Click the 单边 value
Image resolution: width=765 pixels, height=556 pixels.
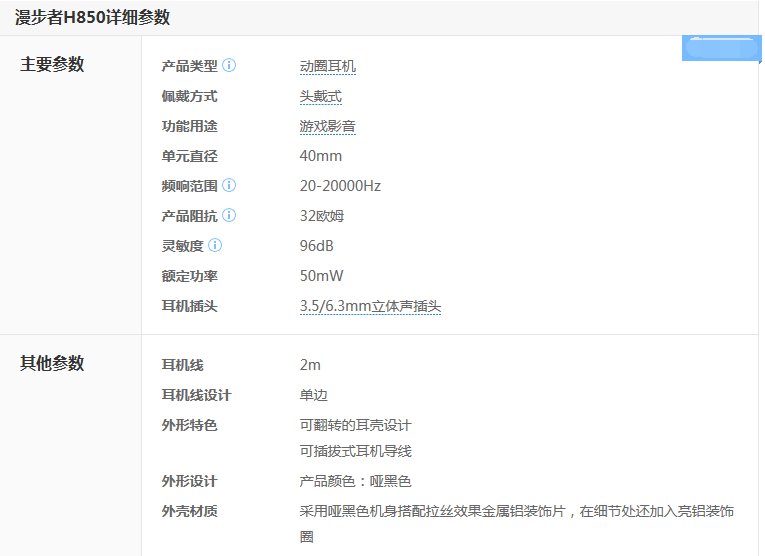(x=314, y=395)
